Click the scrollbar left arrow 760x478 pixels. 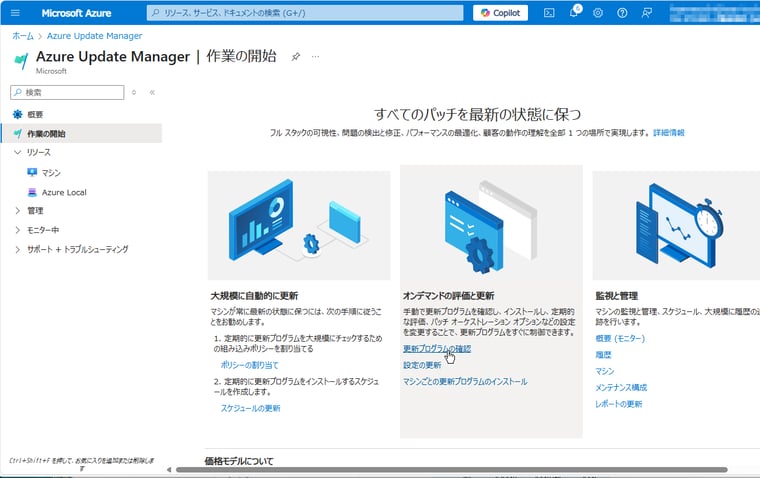[169, 469]
